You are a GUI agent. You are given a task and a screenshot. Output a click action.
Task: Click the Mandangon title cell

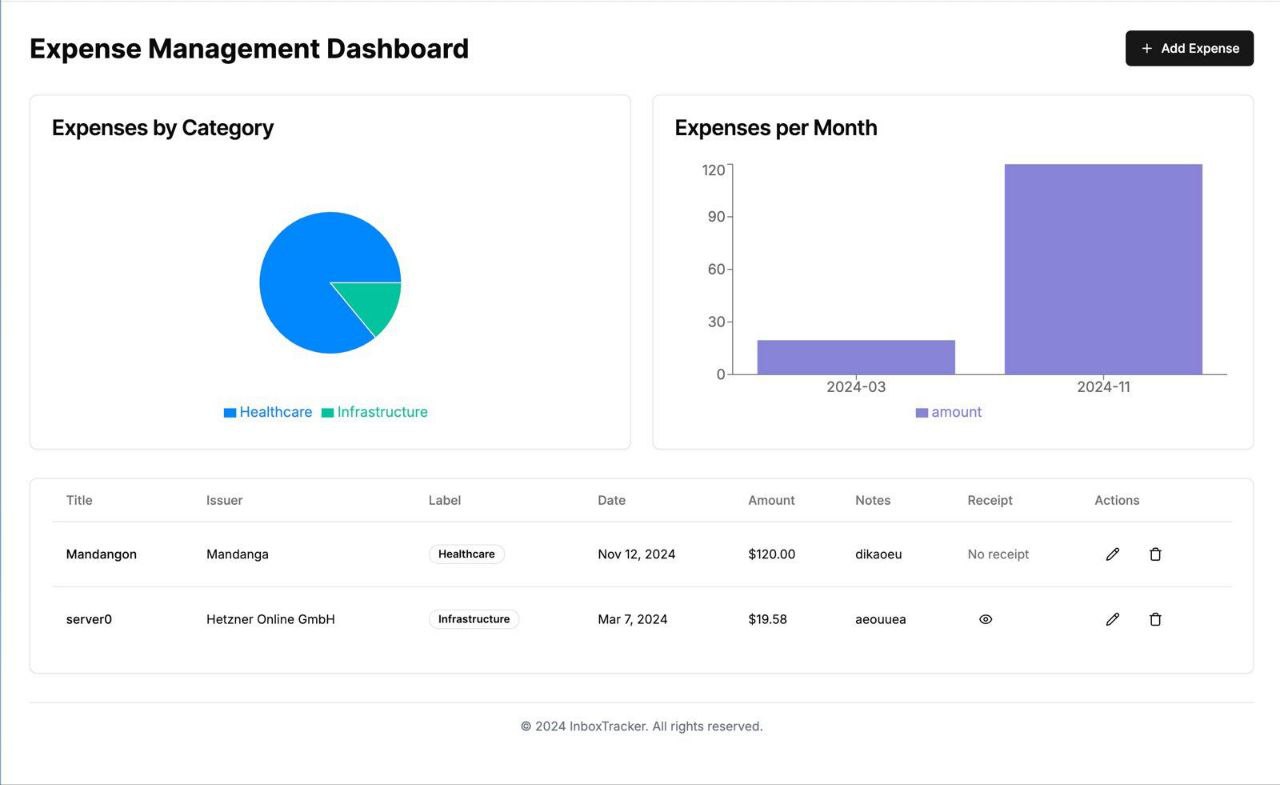click(101, 554)
